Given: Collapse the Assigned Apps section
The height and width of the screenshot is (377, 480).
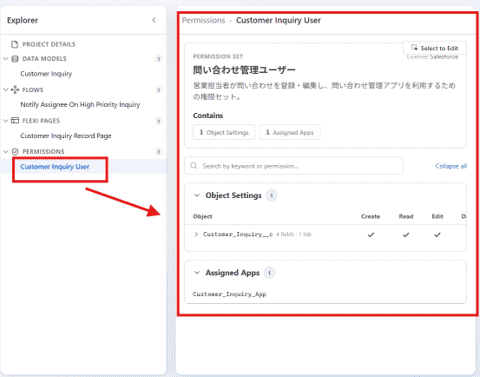Looking at the screenshot, I should (197, 273).
